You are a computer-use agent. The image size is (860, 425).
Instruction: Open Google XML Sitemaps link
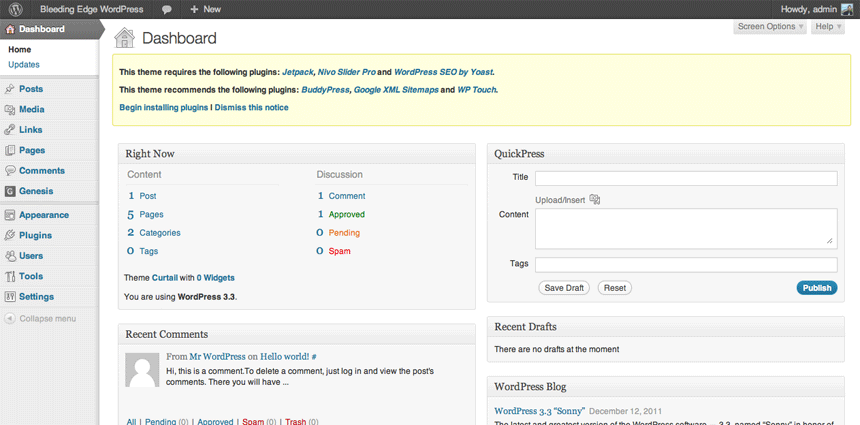pyautogui.click(x=396, y=90)
